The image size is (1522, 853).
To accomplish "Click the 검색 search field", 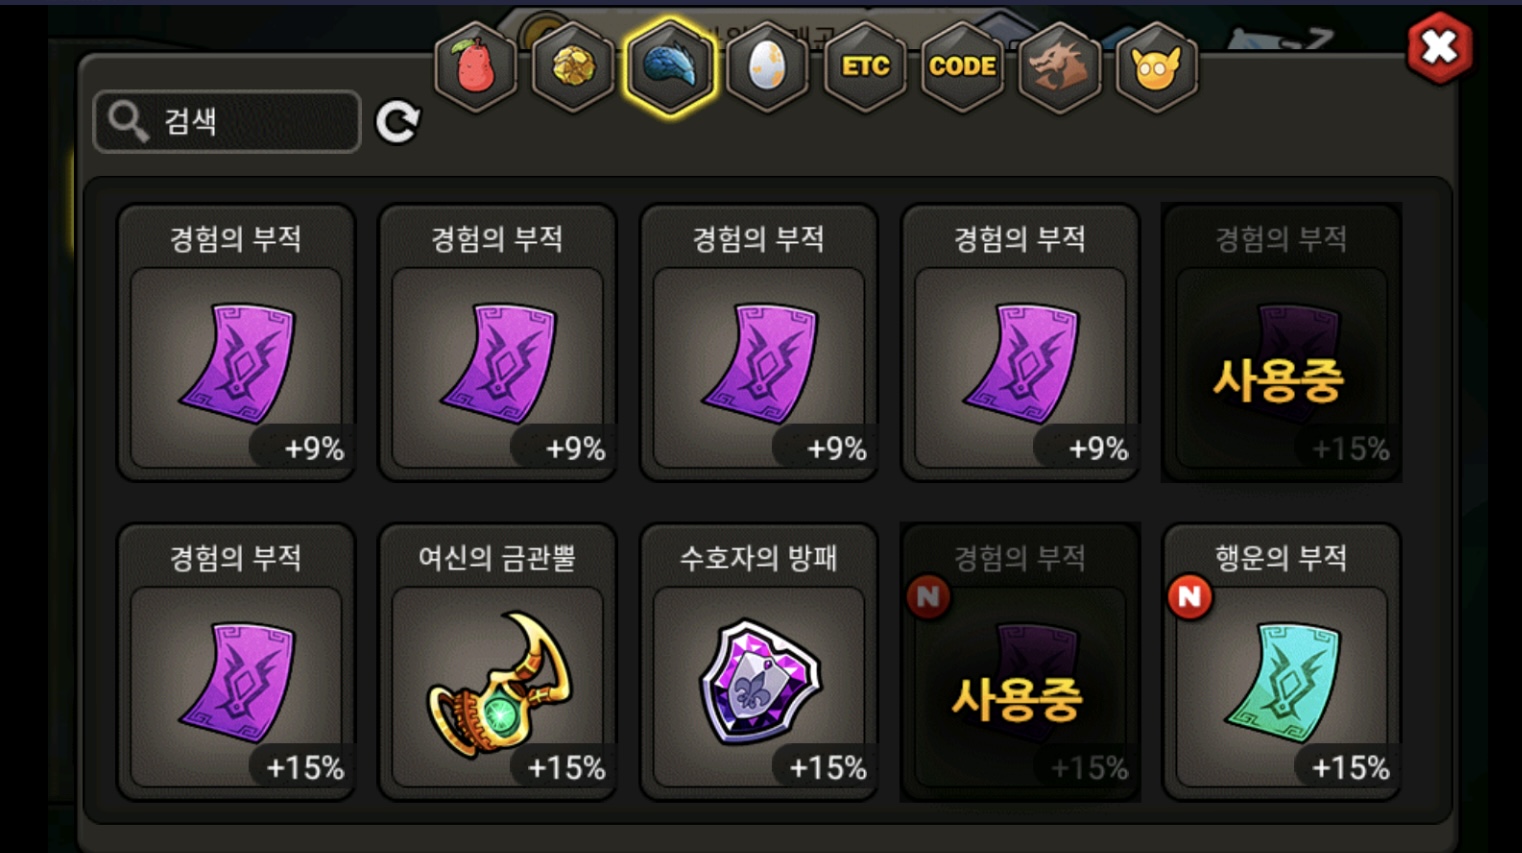I will 227,121.
